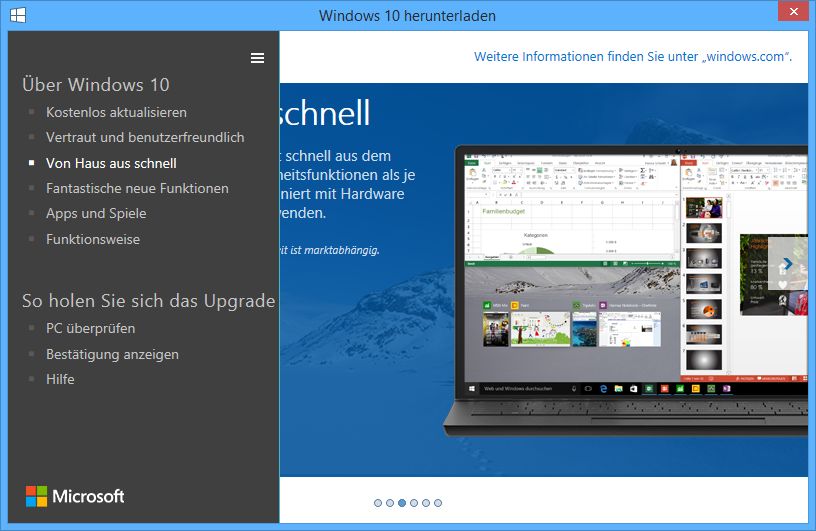Jump to first slide pagination dot
This screenshot has width=816, height=531.
(378, 503)
